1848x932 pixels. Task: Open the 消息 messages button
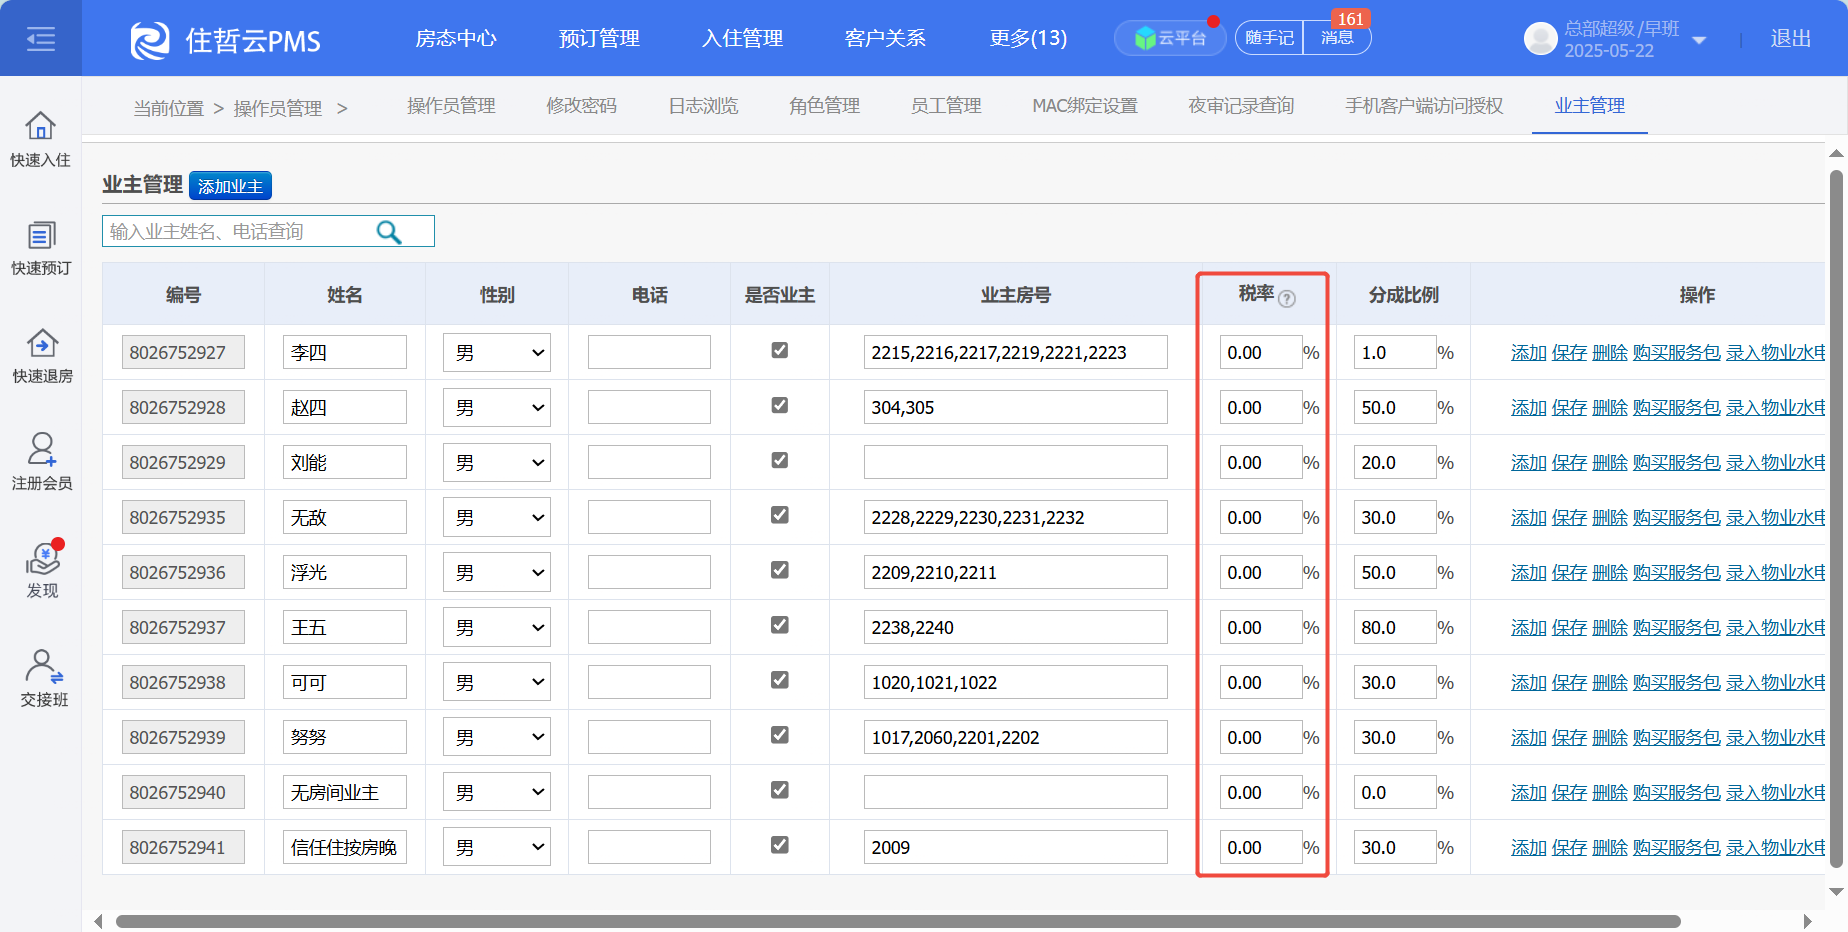coord(1337,38)
